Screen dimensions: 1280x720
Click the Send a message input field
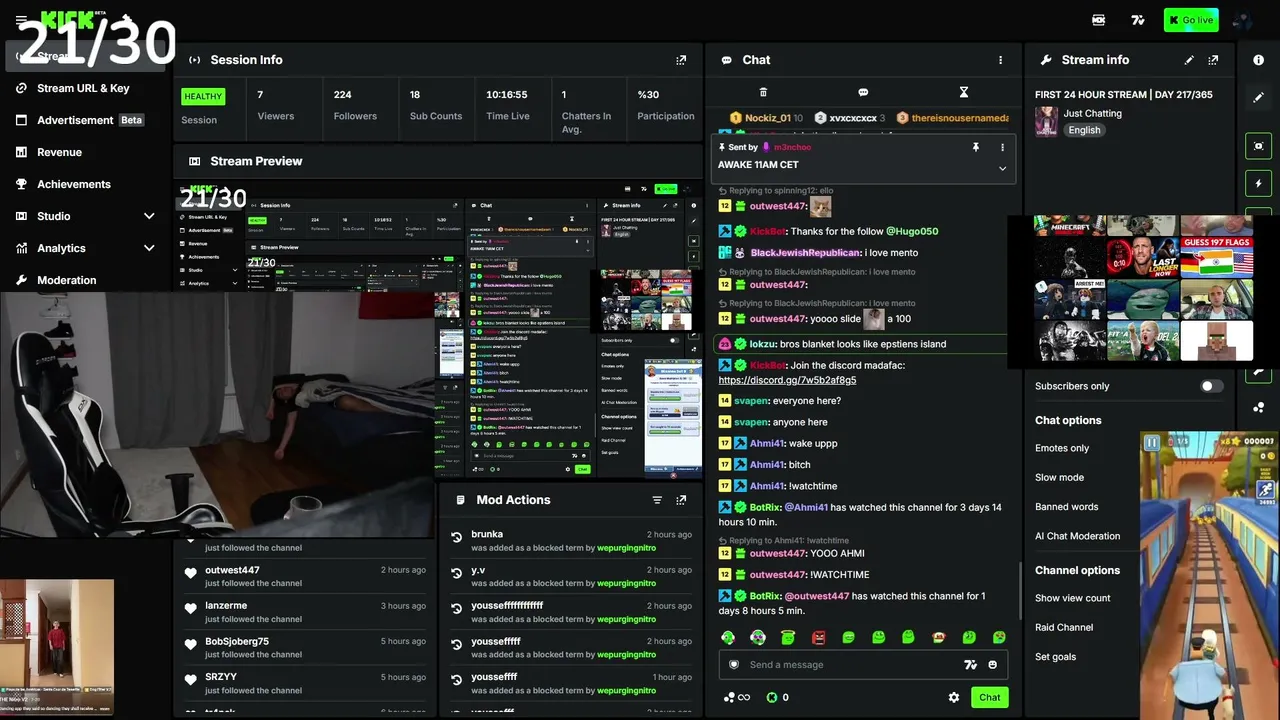click(x=863, y=664)
